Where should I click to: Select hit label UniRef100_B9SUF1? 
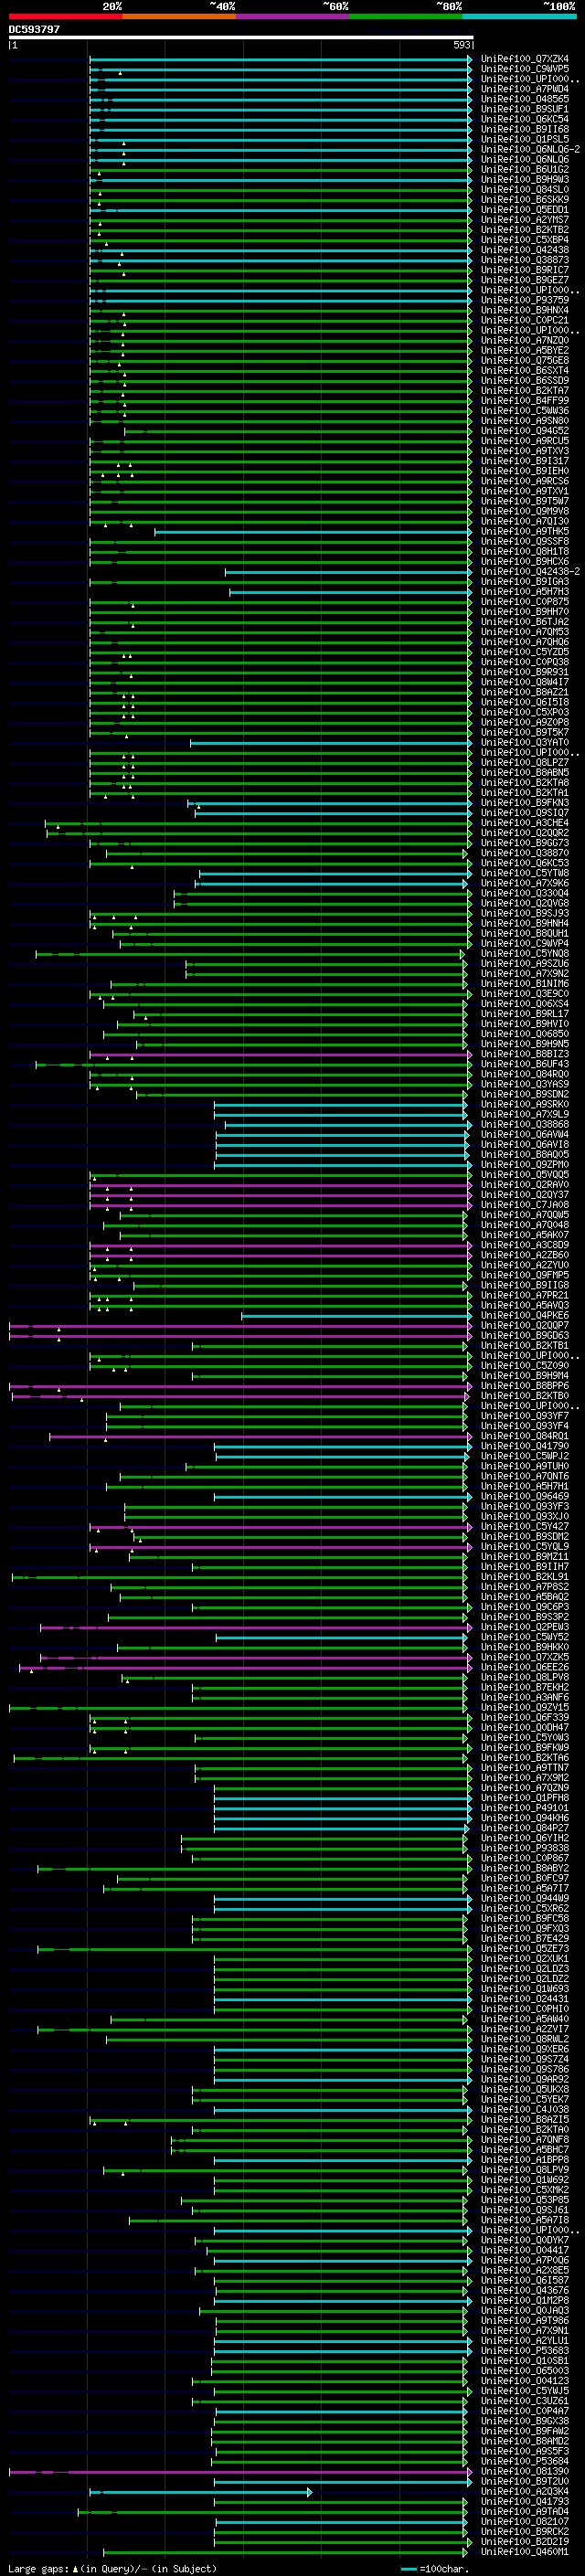[x=525, y=109]
